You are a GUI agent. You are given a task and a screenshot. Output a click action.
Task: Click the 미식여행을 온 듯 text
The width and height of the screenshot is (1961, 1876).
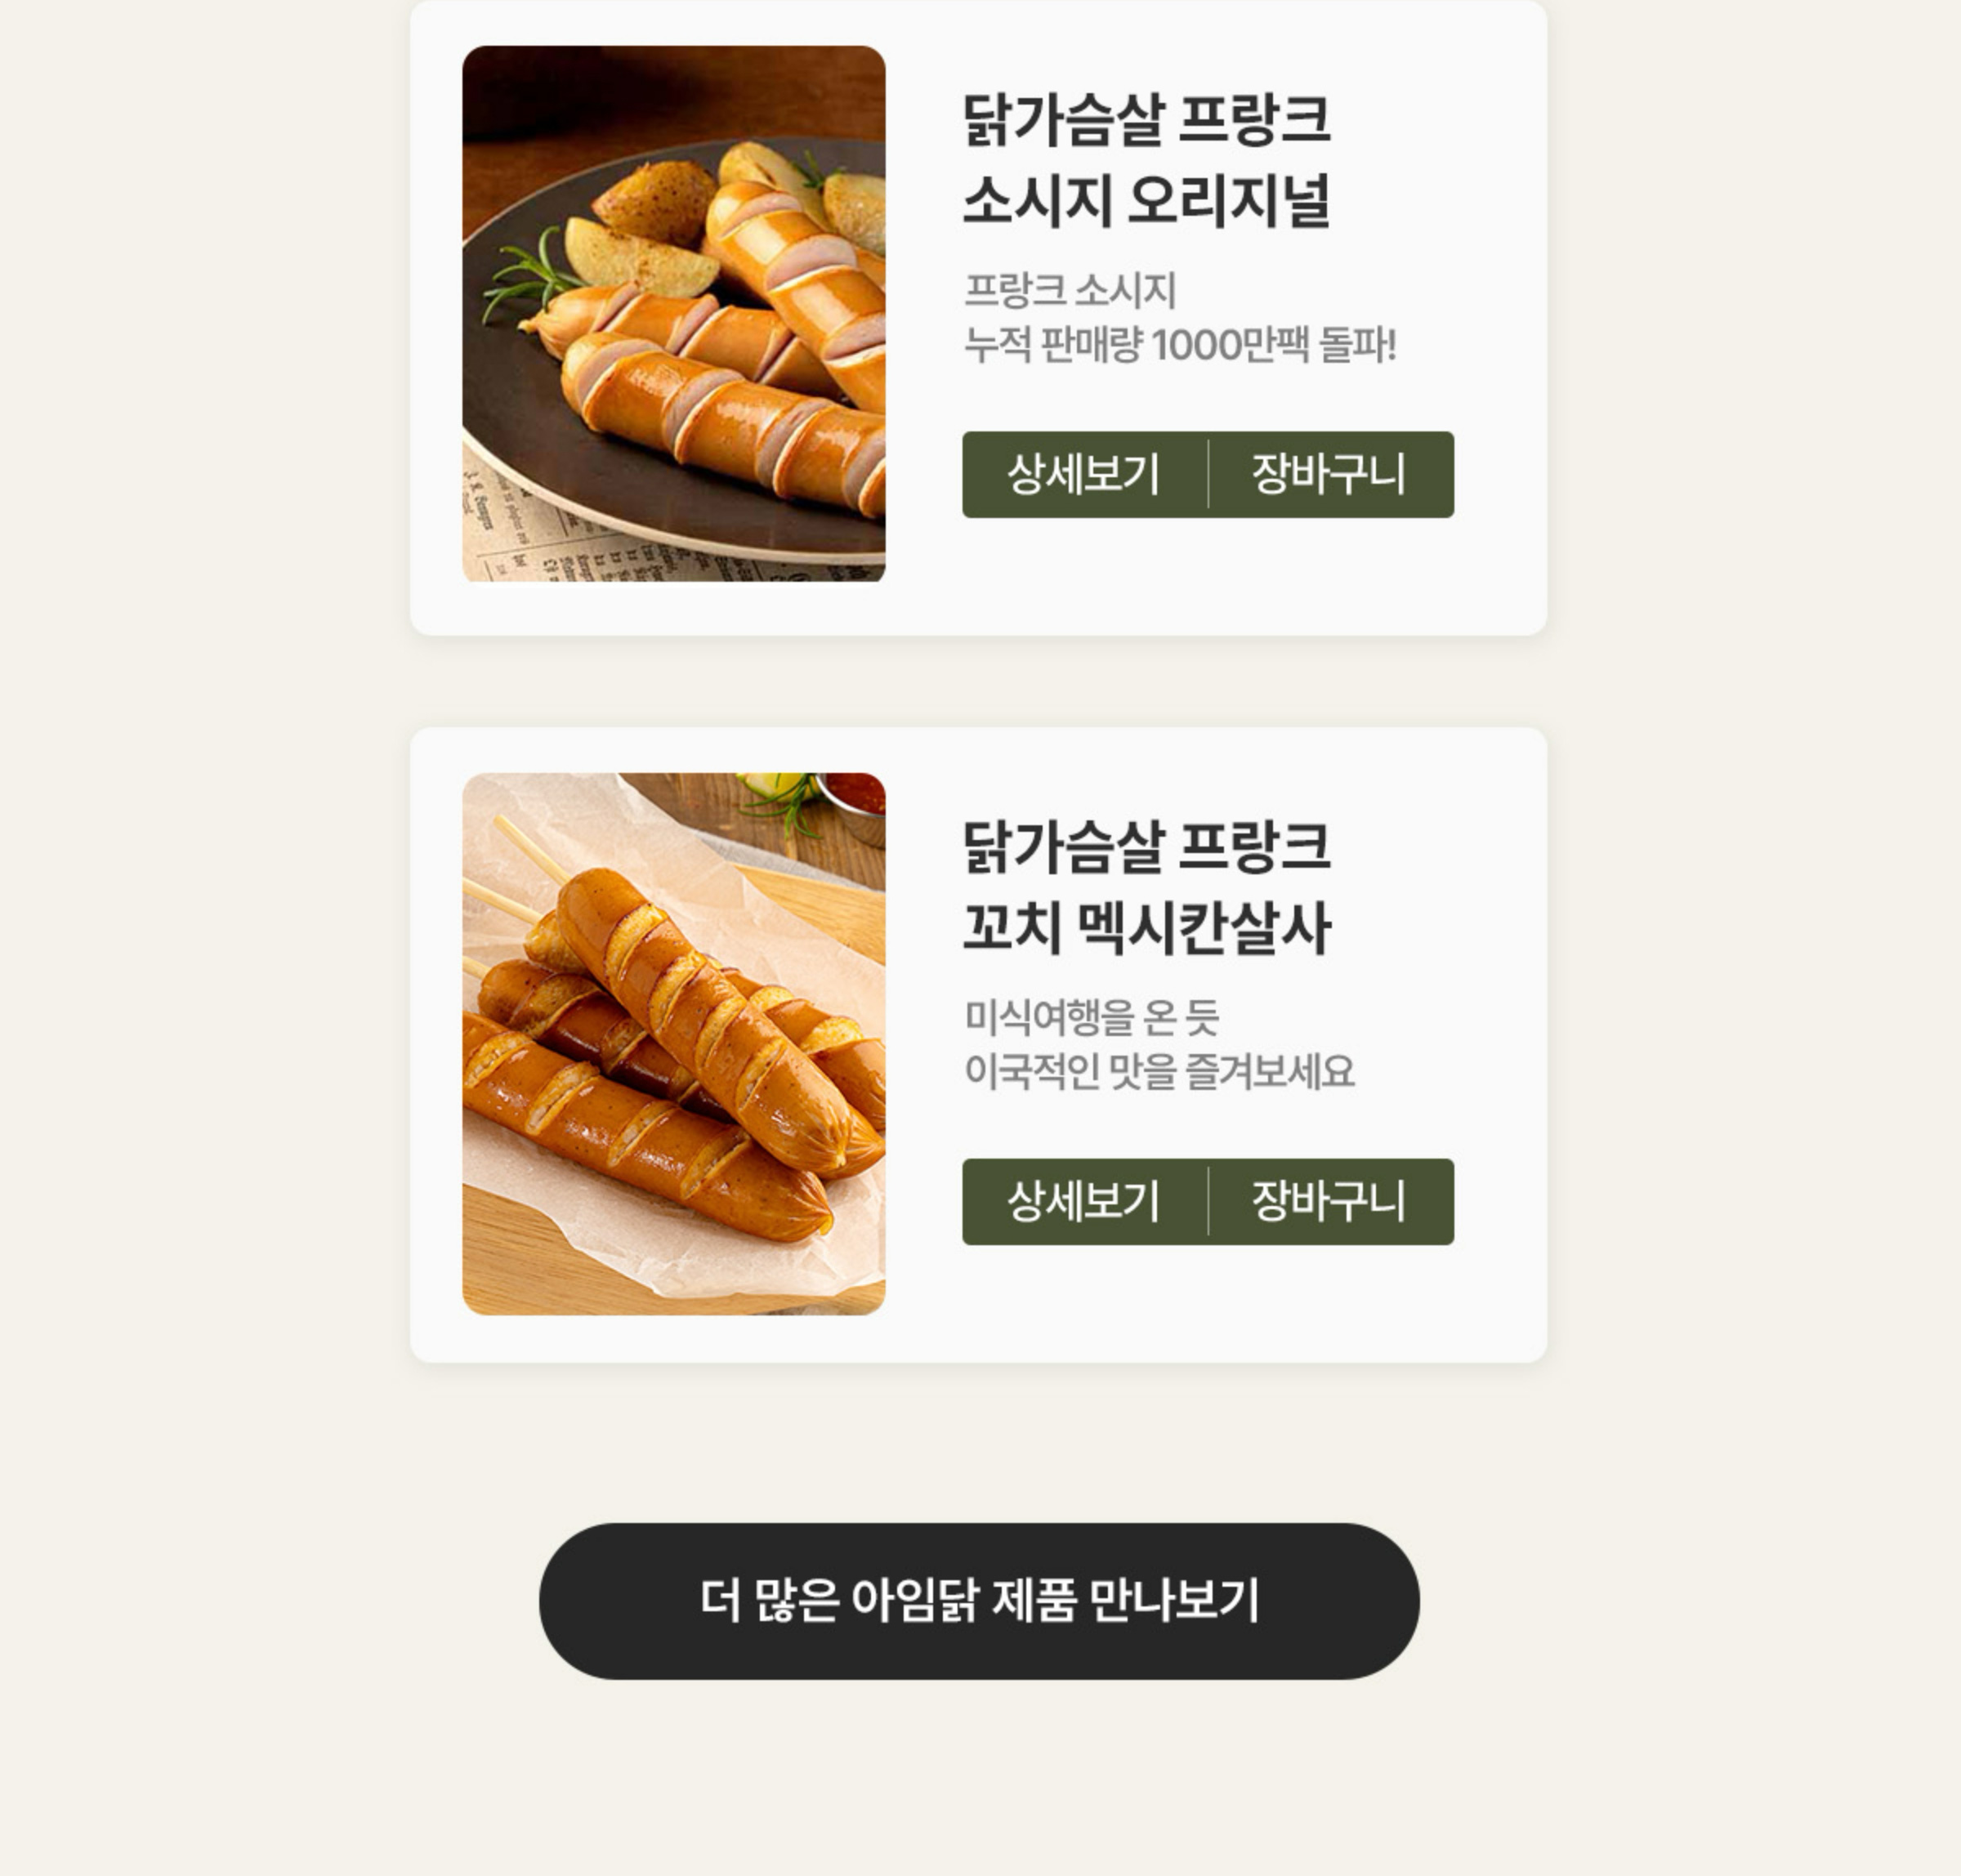(1092, 1018)
